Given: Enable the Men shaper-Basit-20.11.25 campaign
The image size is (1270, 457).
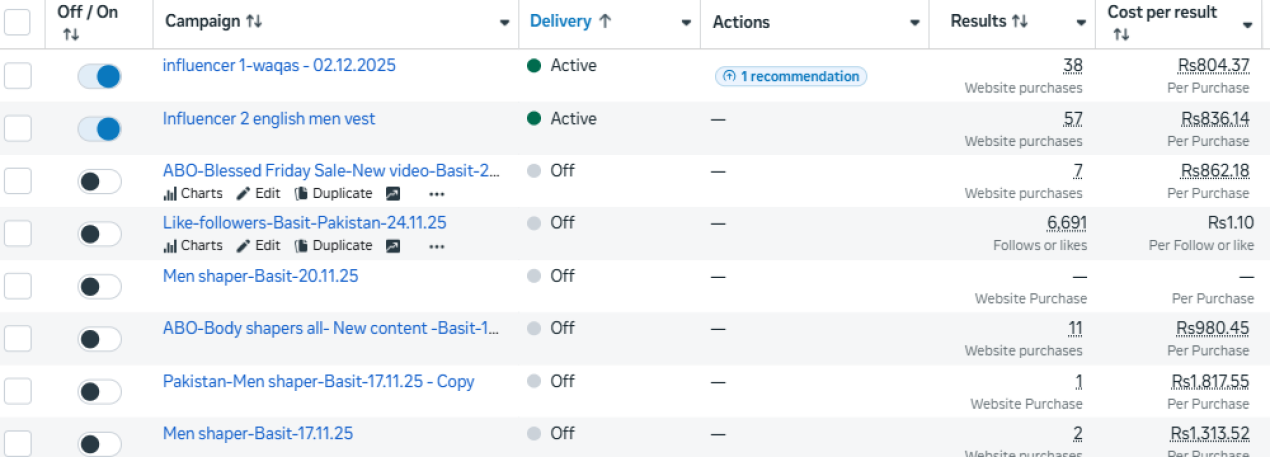Looking at the screenshot, I should pyautogui.click(x=100, y=287).
